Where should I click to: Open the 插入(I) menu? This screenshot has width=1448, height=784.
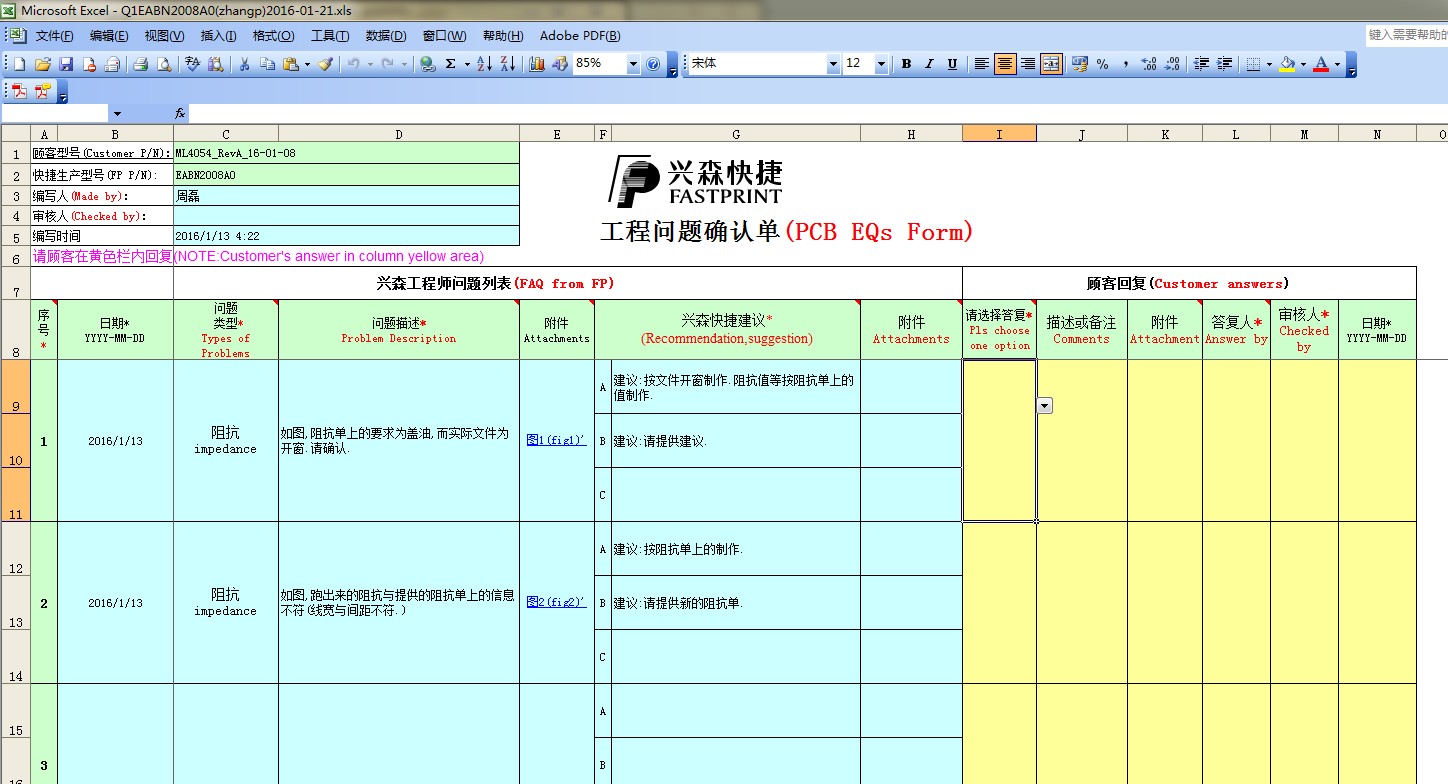tap(218, 36)
